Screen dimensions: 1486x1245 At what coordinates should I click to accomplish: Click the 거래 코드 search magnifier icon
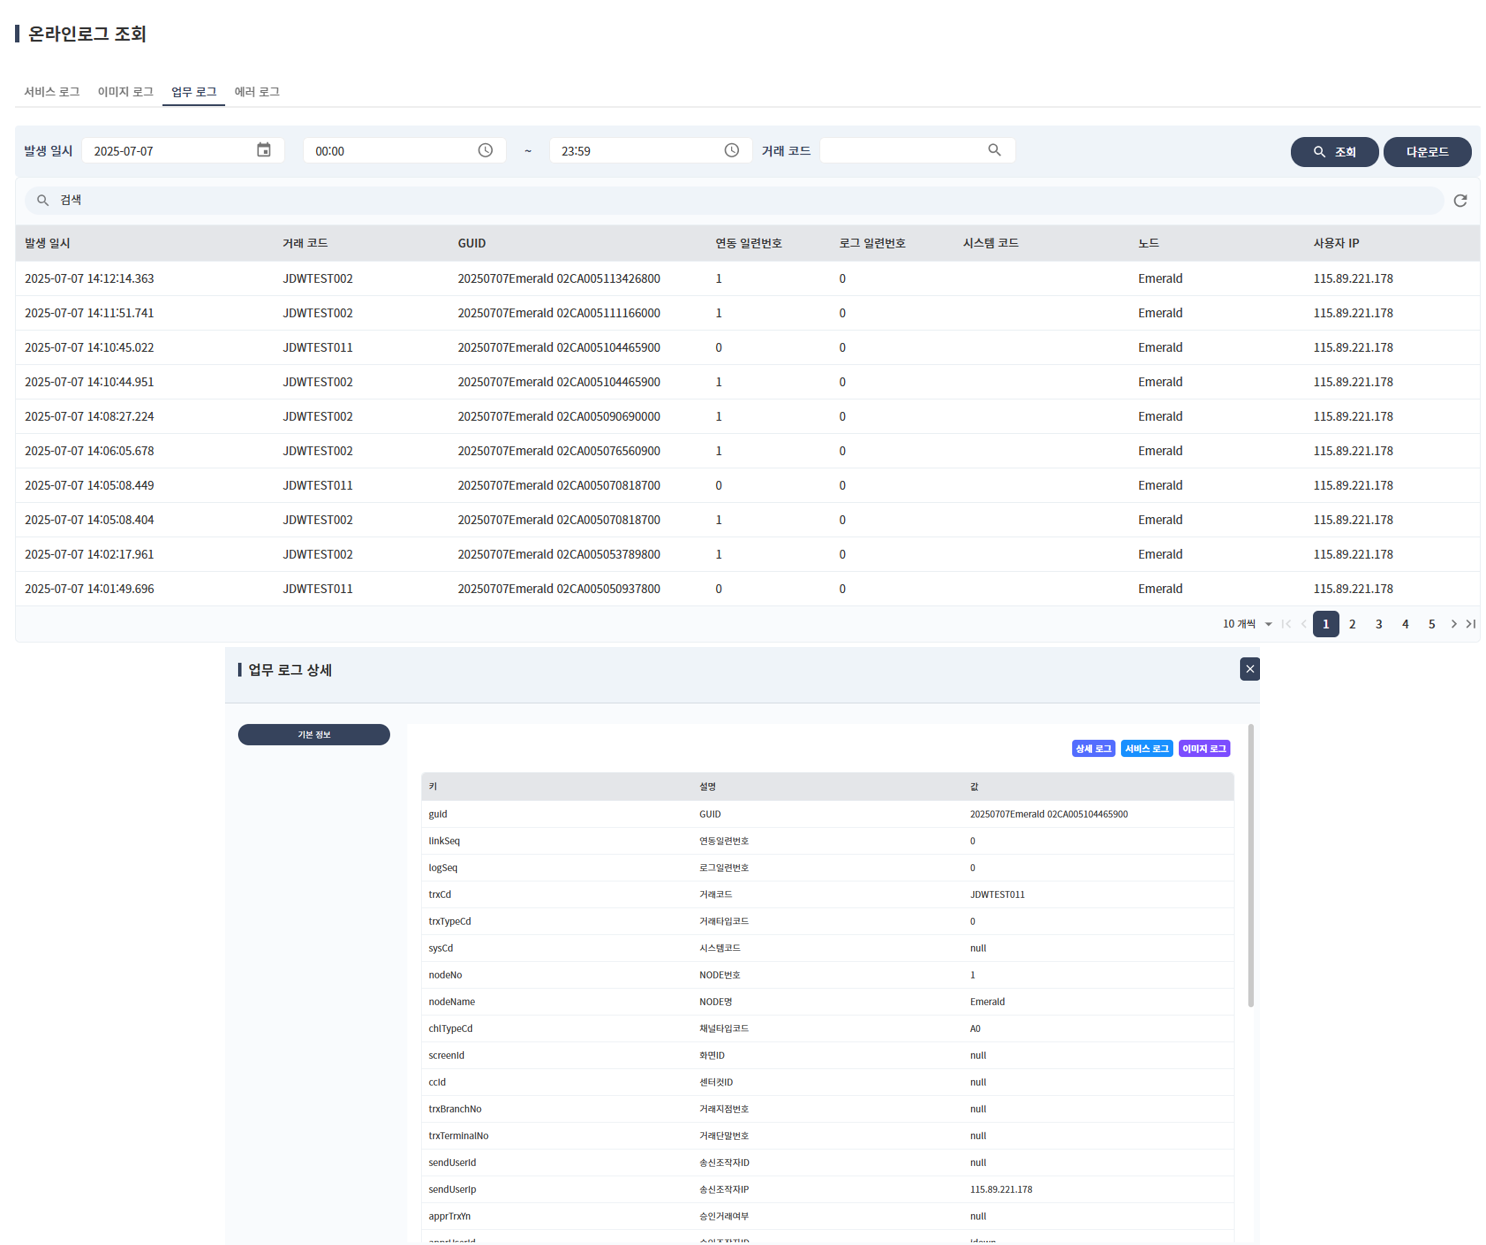pos(994,149)
